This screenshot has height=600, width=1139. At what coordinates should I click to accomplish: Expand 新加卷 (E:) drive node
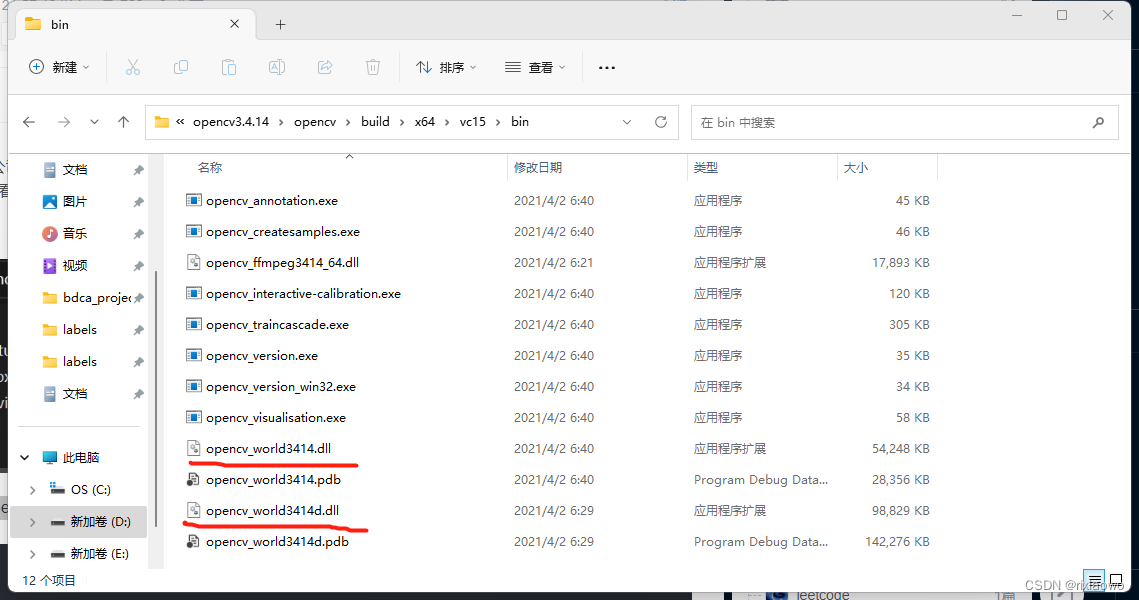tap(33, 554)
